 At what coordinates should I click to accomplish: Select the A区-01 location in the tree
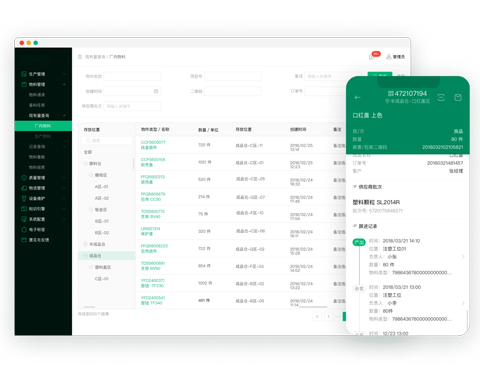click(x=102, y=187)
